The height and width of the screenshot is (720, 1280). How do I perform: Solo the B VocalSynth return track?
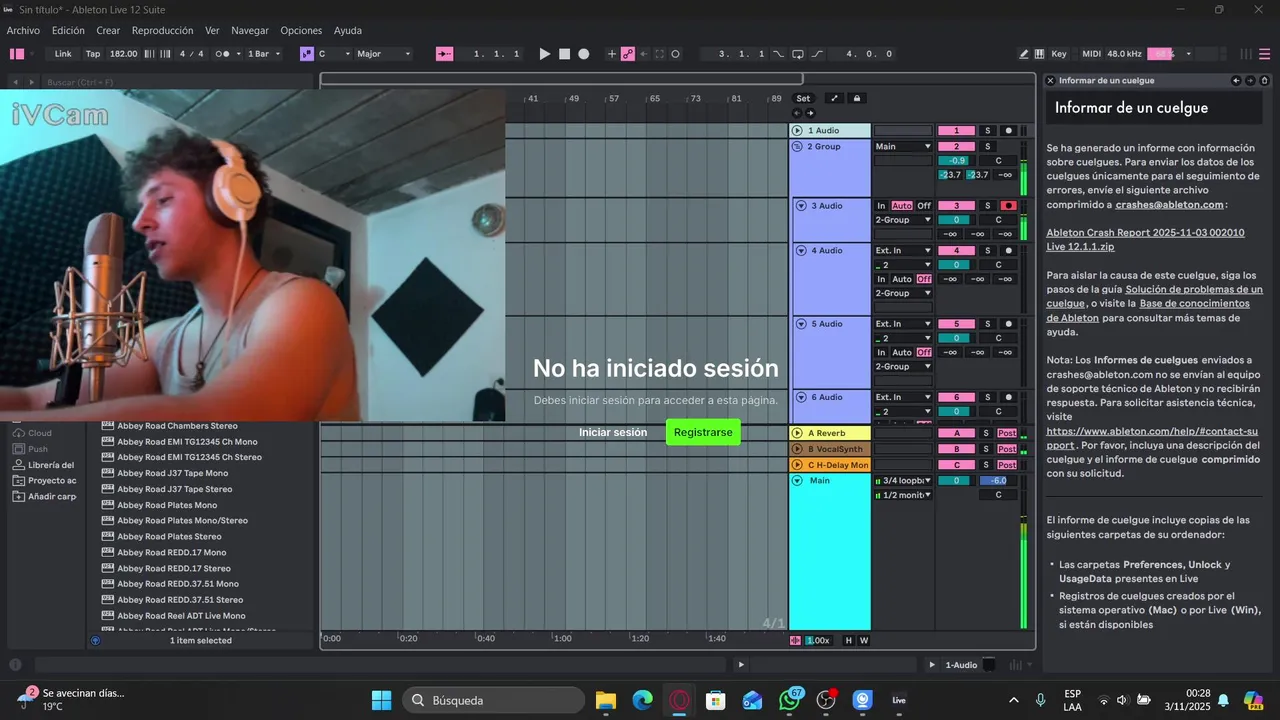point(986,449)
